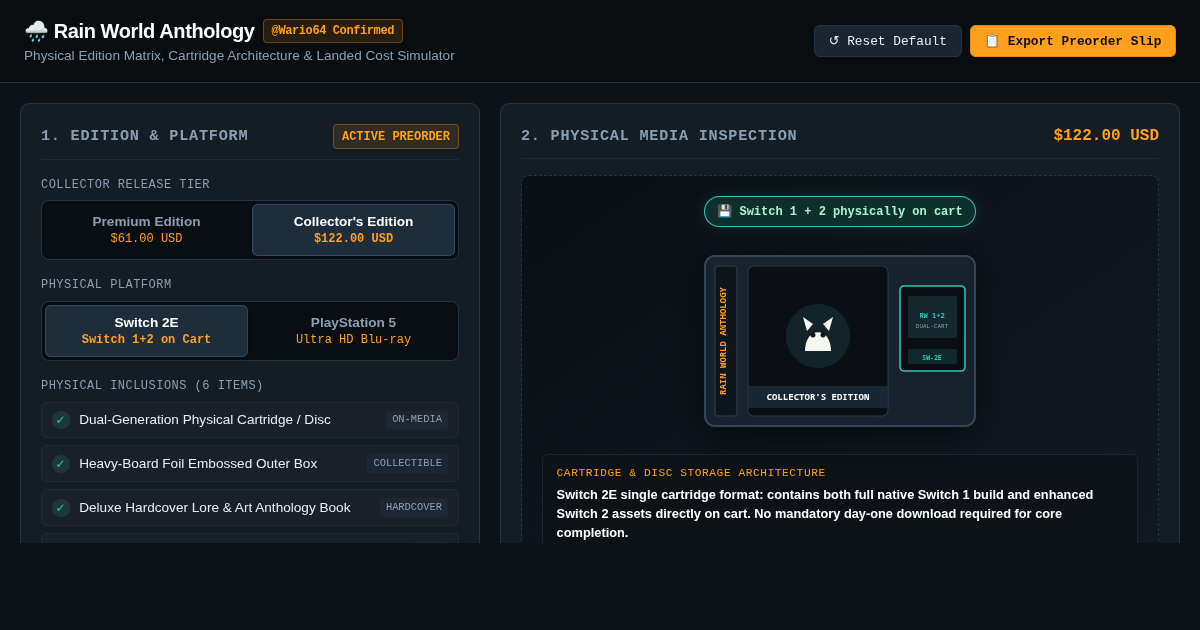Click checkmark for Dual-Generation Physical Cartridge
1200x630 pixels.
click(x=61, y=420)
